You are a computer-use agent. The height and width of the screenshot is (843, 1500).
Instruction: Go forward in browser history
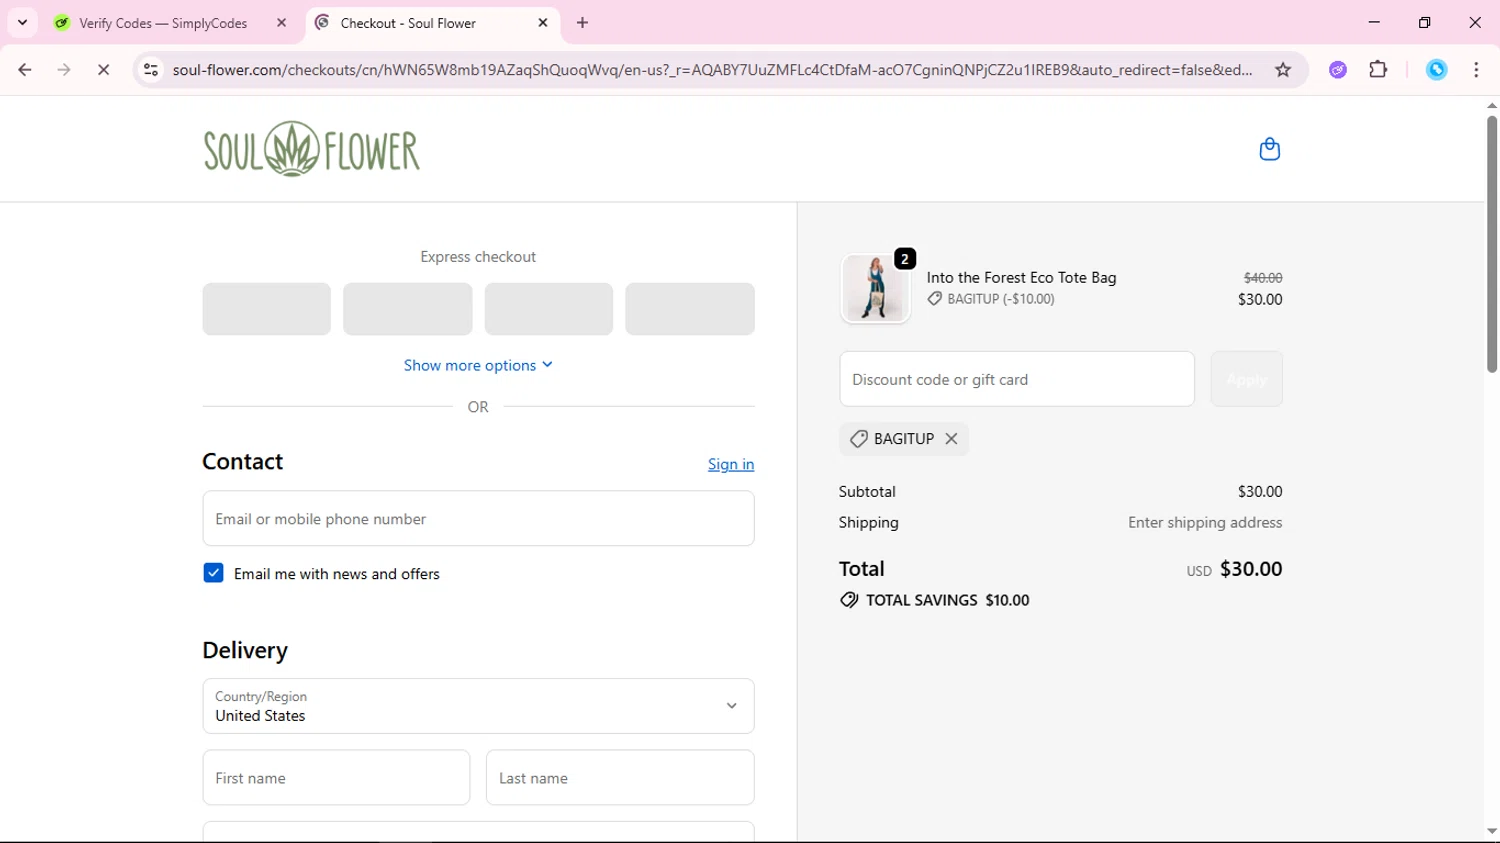click(x=64, y=70)
